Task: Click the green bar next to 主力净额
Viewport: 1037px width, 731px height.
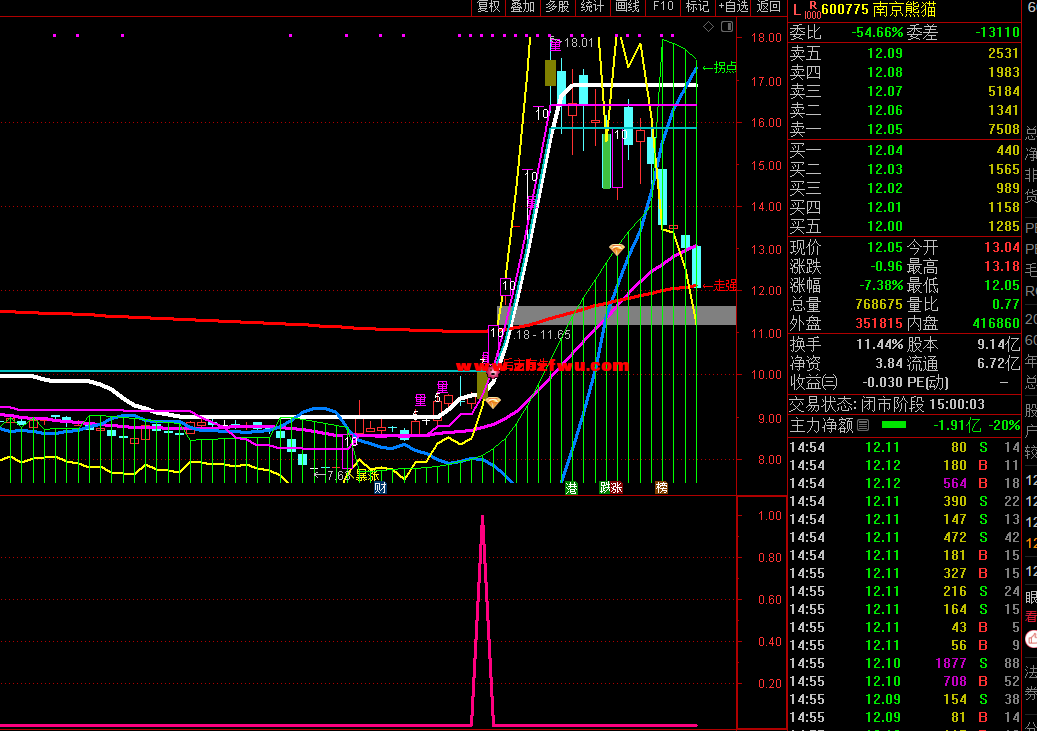Action: [893, 425]
